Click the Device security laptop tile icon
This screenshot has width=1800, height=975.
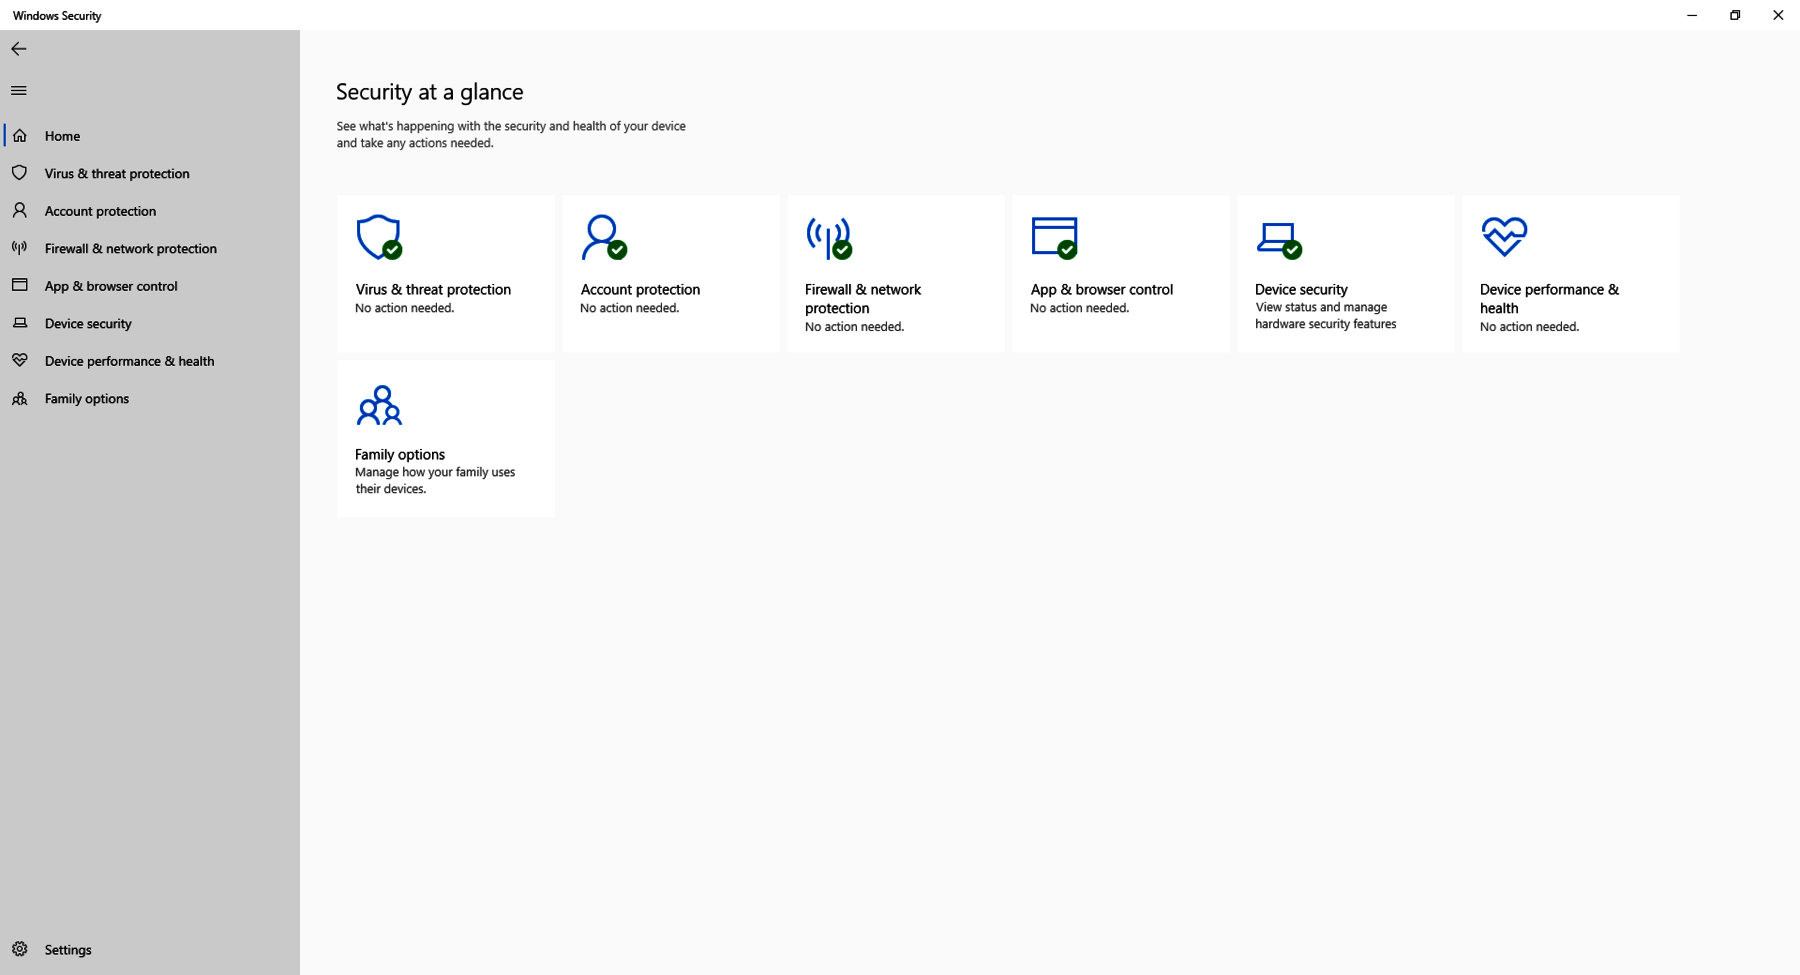[x=1278, y=239]
